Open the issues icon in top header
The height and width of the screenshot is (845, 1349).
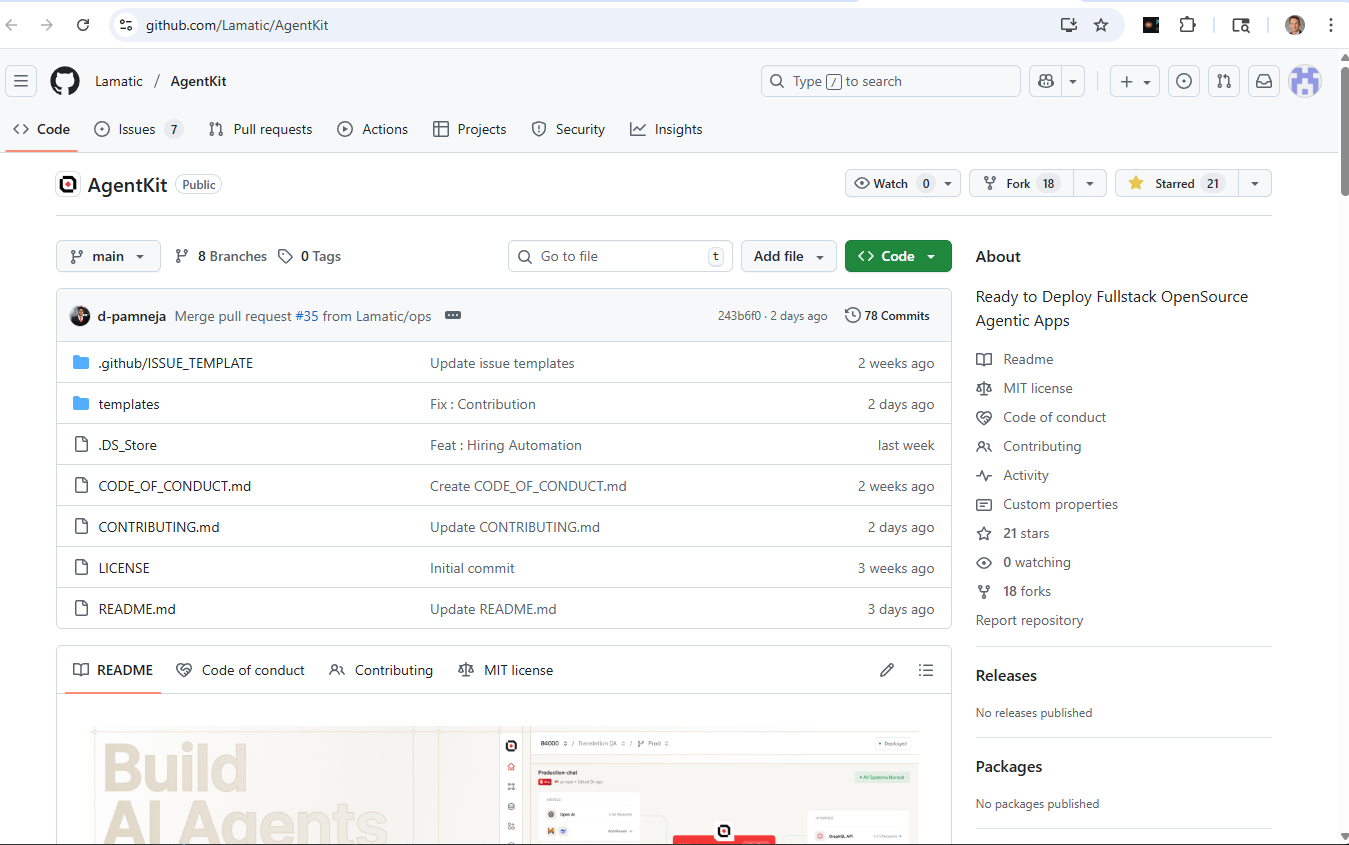(1184, 81)
